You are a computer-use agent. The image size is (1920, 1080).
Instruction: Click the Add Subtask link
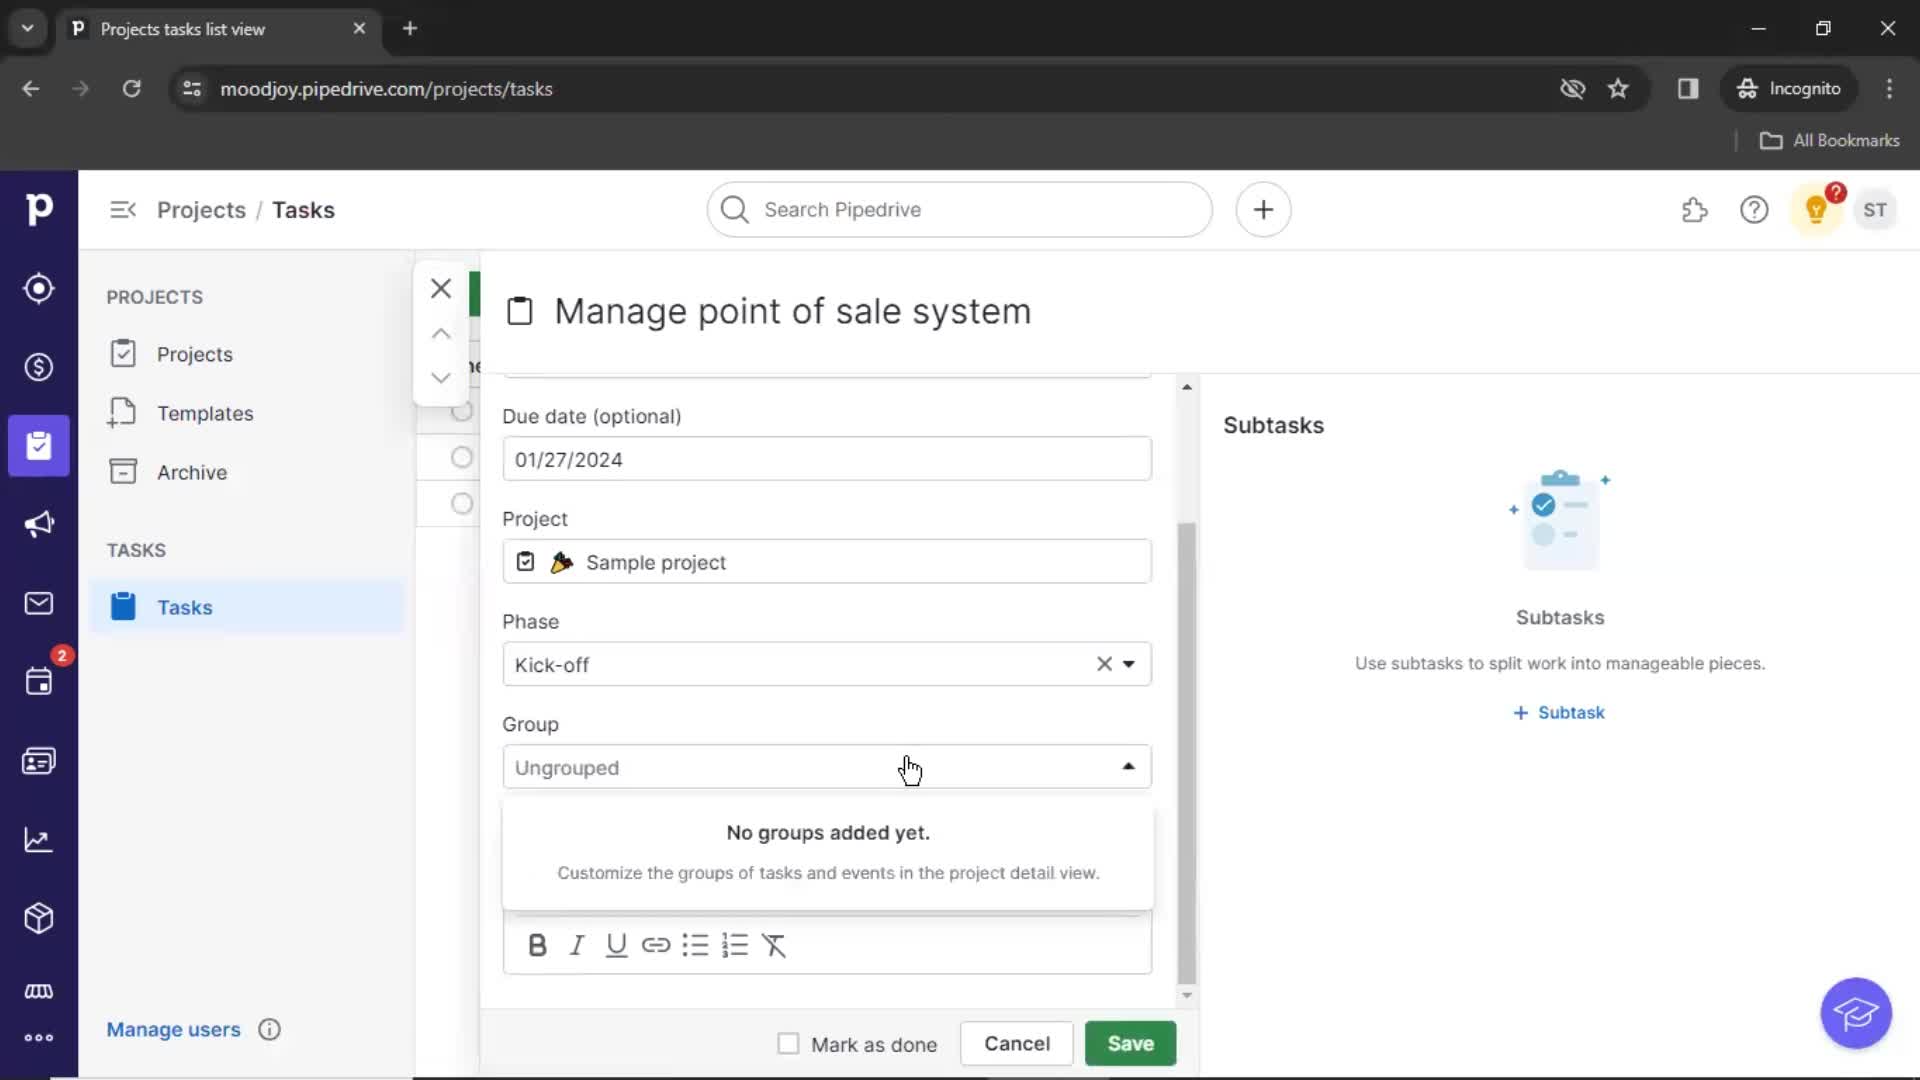pos(1560,711)
